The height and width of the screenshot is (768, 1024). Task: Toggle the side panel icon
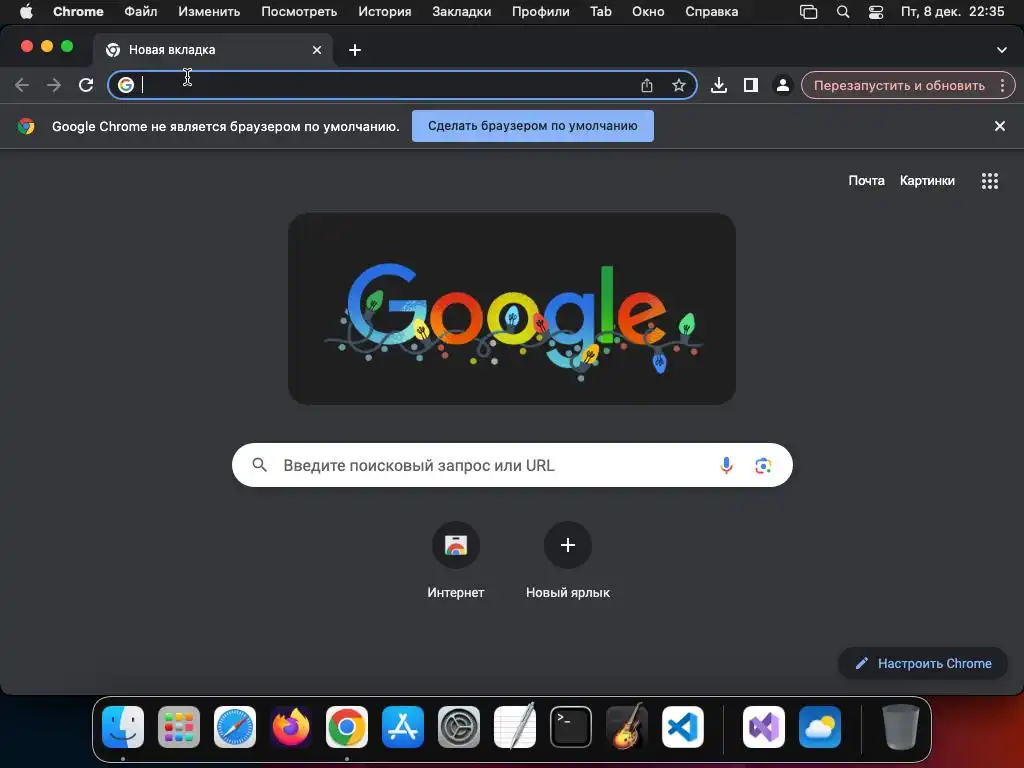(x=750, y=85)
